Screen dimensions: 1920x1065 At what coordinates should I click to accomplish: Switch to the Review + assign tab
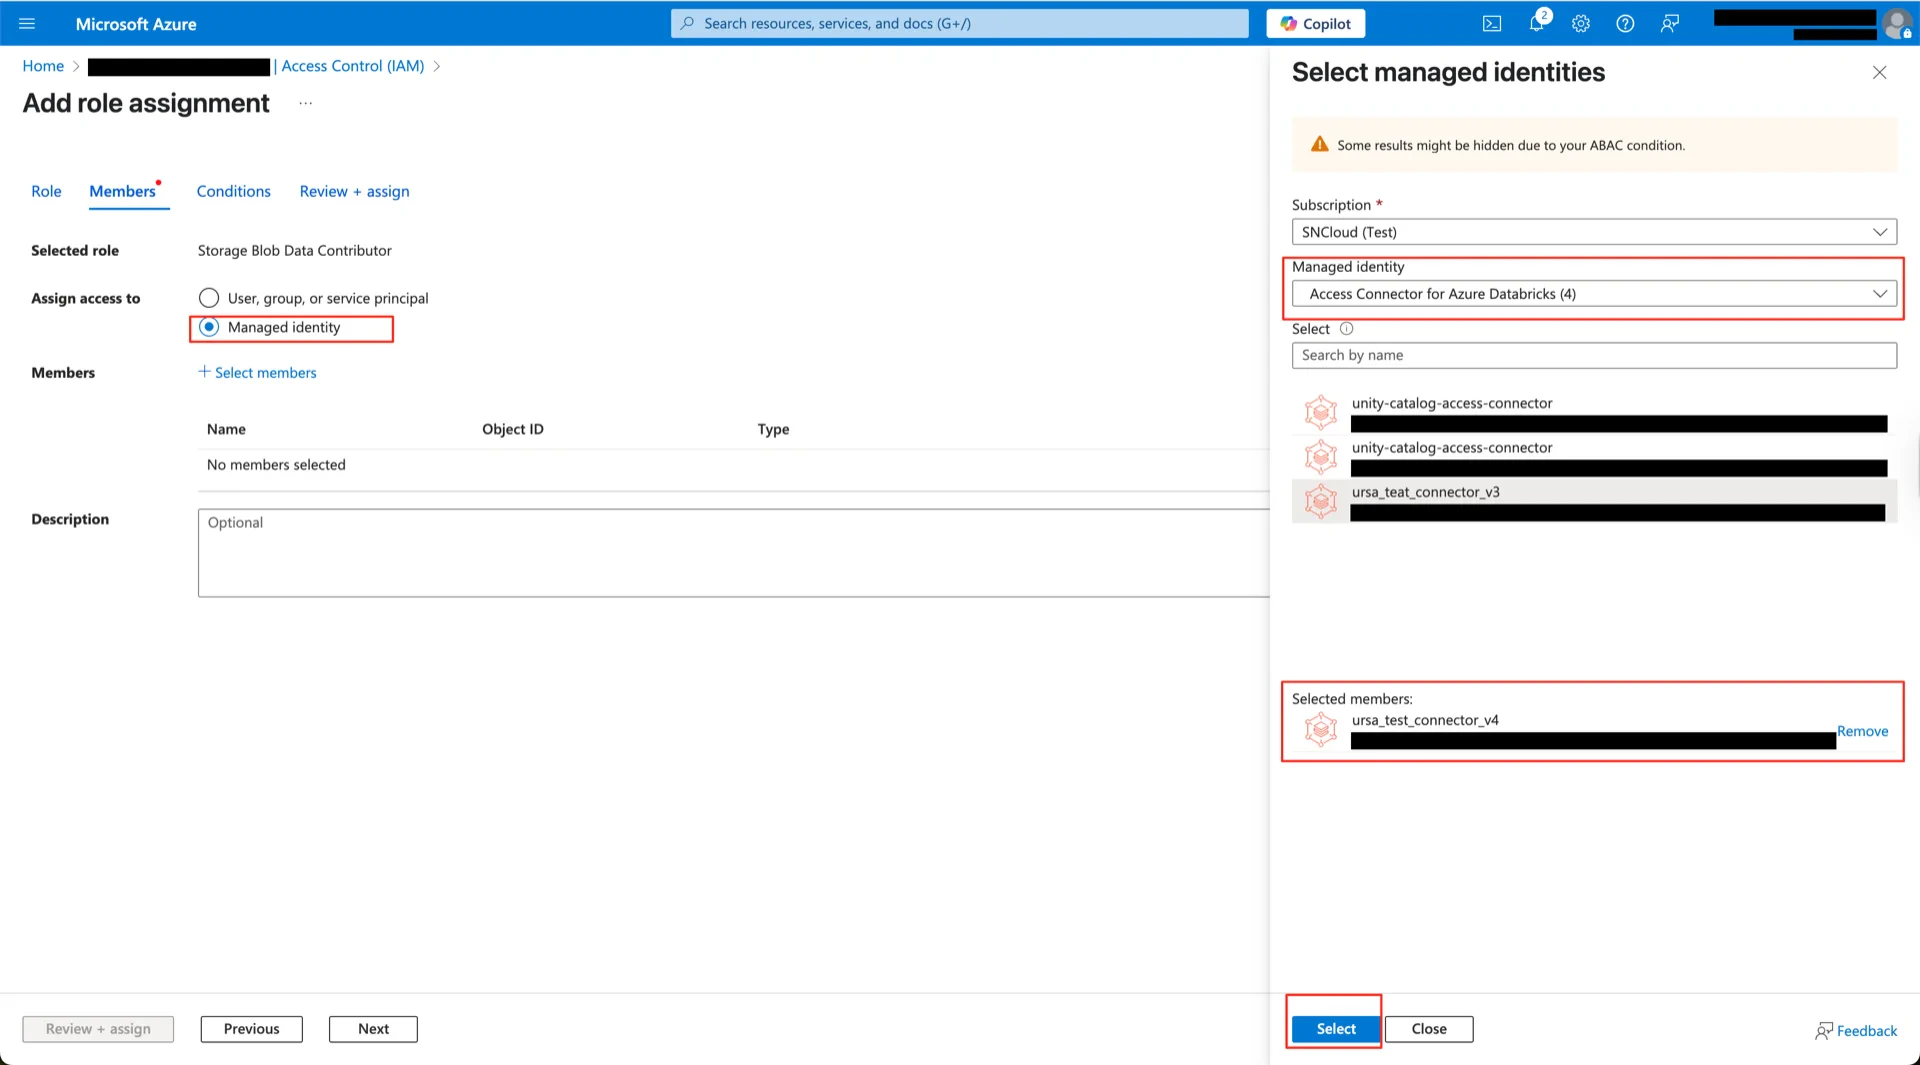tap(354, 191)
